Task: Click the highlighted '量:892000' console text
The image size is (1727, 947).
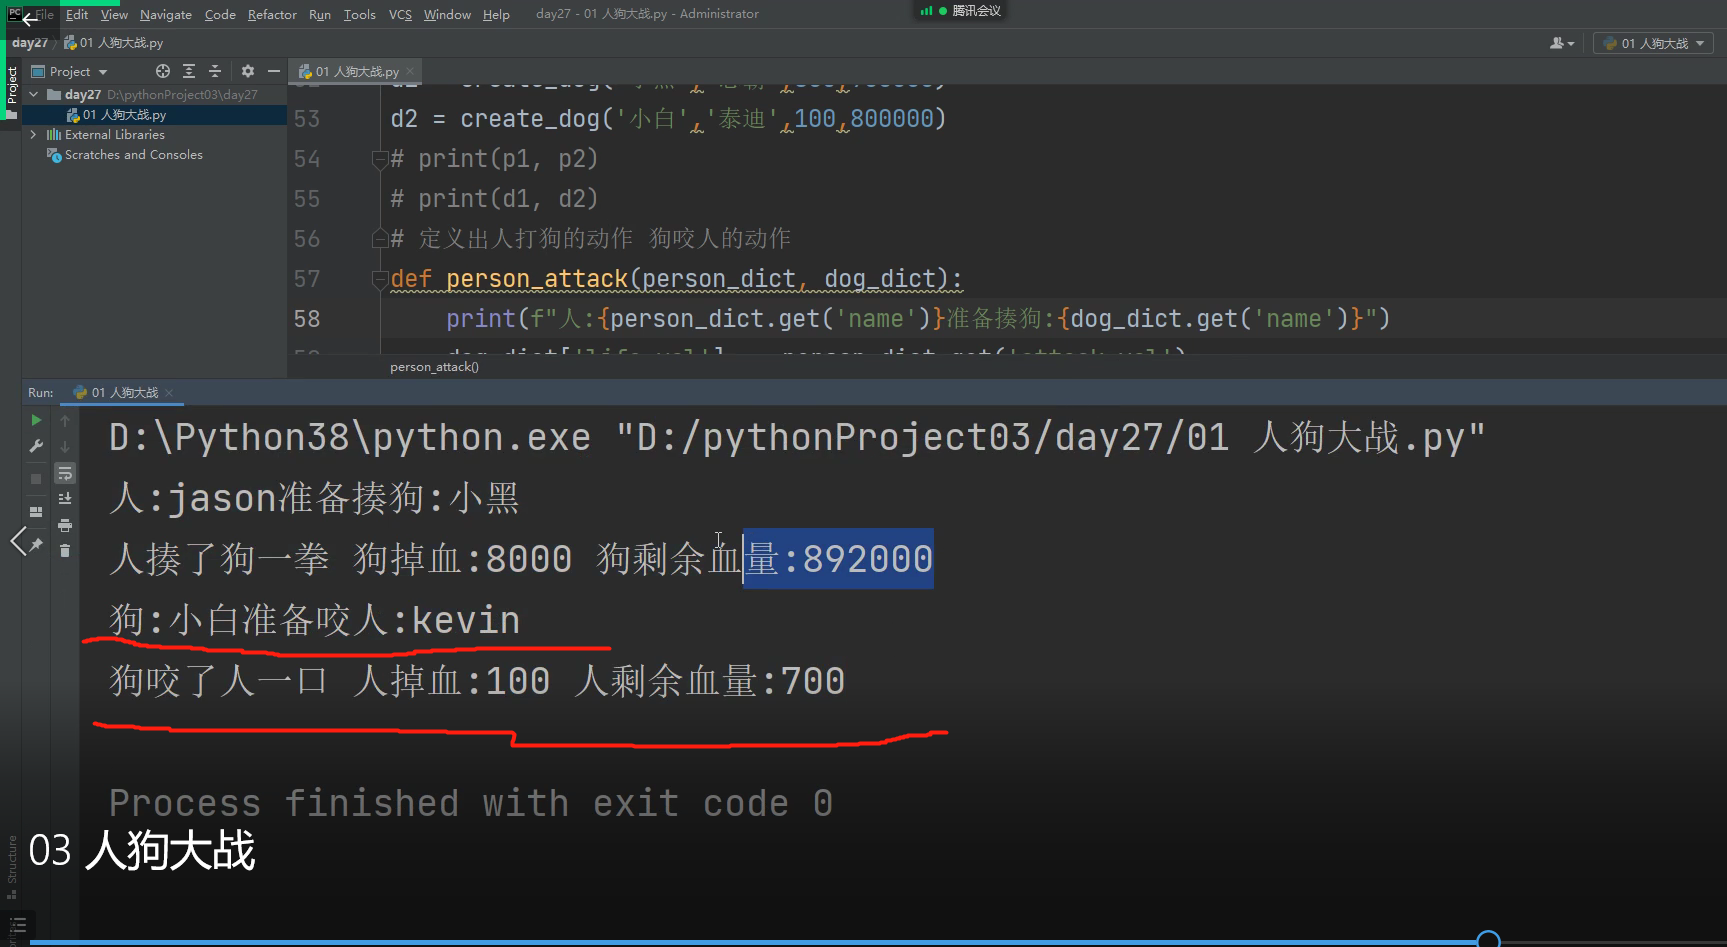Action: 838,559
